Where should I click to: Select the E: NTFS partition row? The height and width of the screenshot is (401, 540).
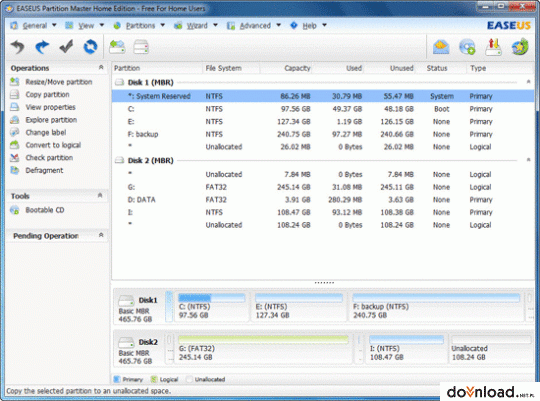(322, 122)
